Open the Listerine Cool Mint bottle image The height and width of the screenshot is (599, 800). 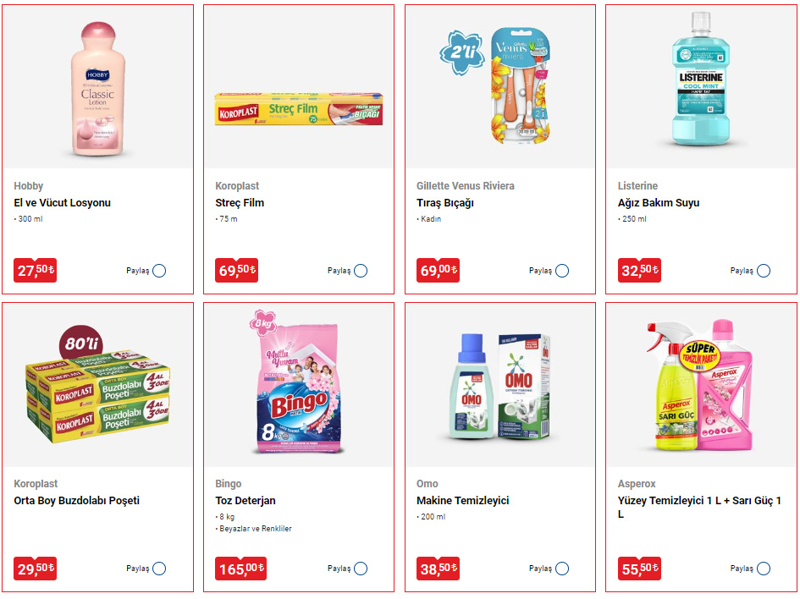click(x=701, y=78)
